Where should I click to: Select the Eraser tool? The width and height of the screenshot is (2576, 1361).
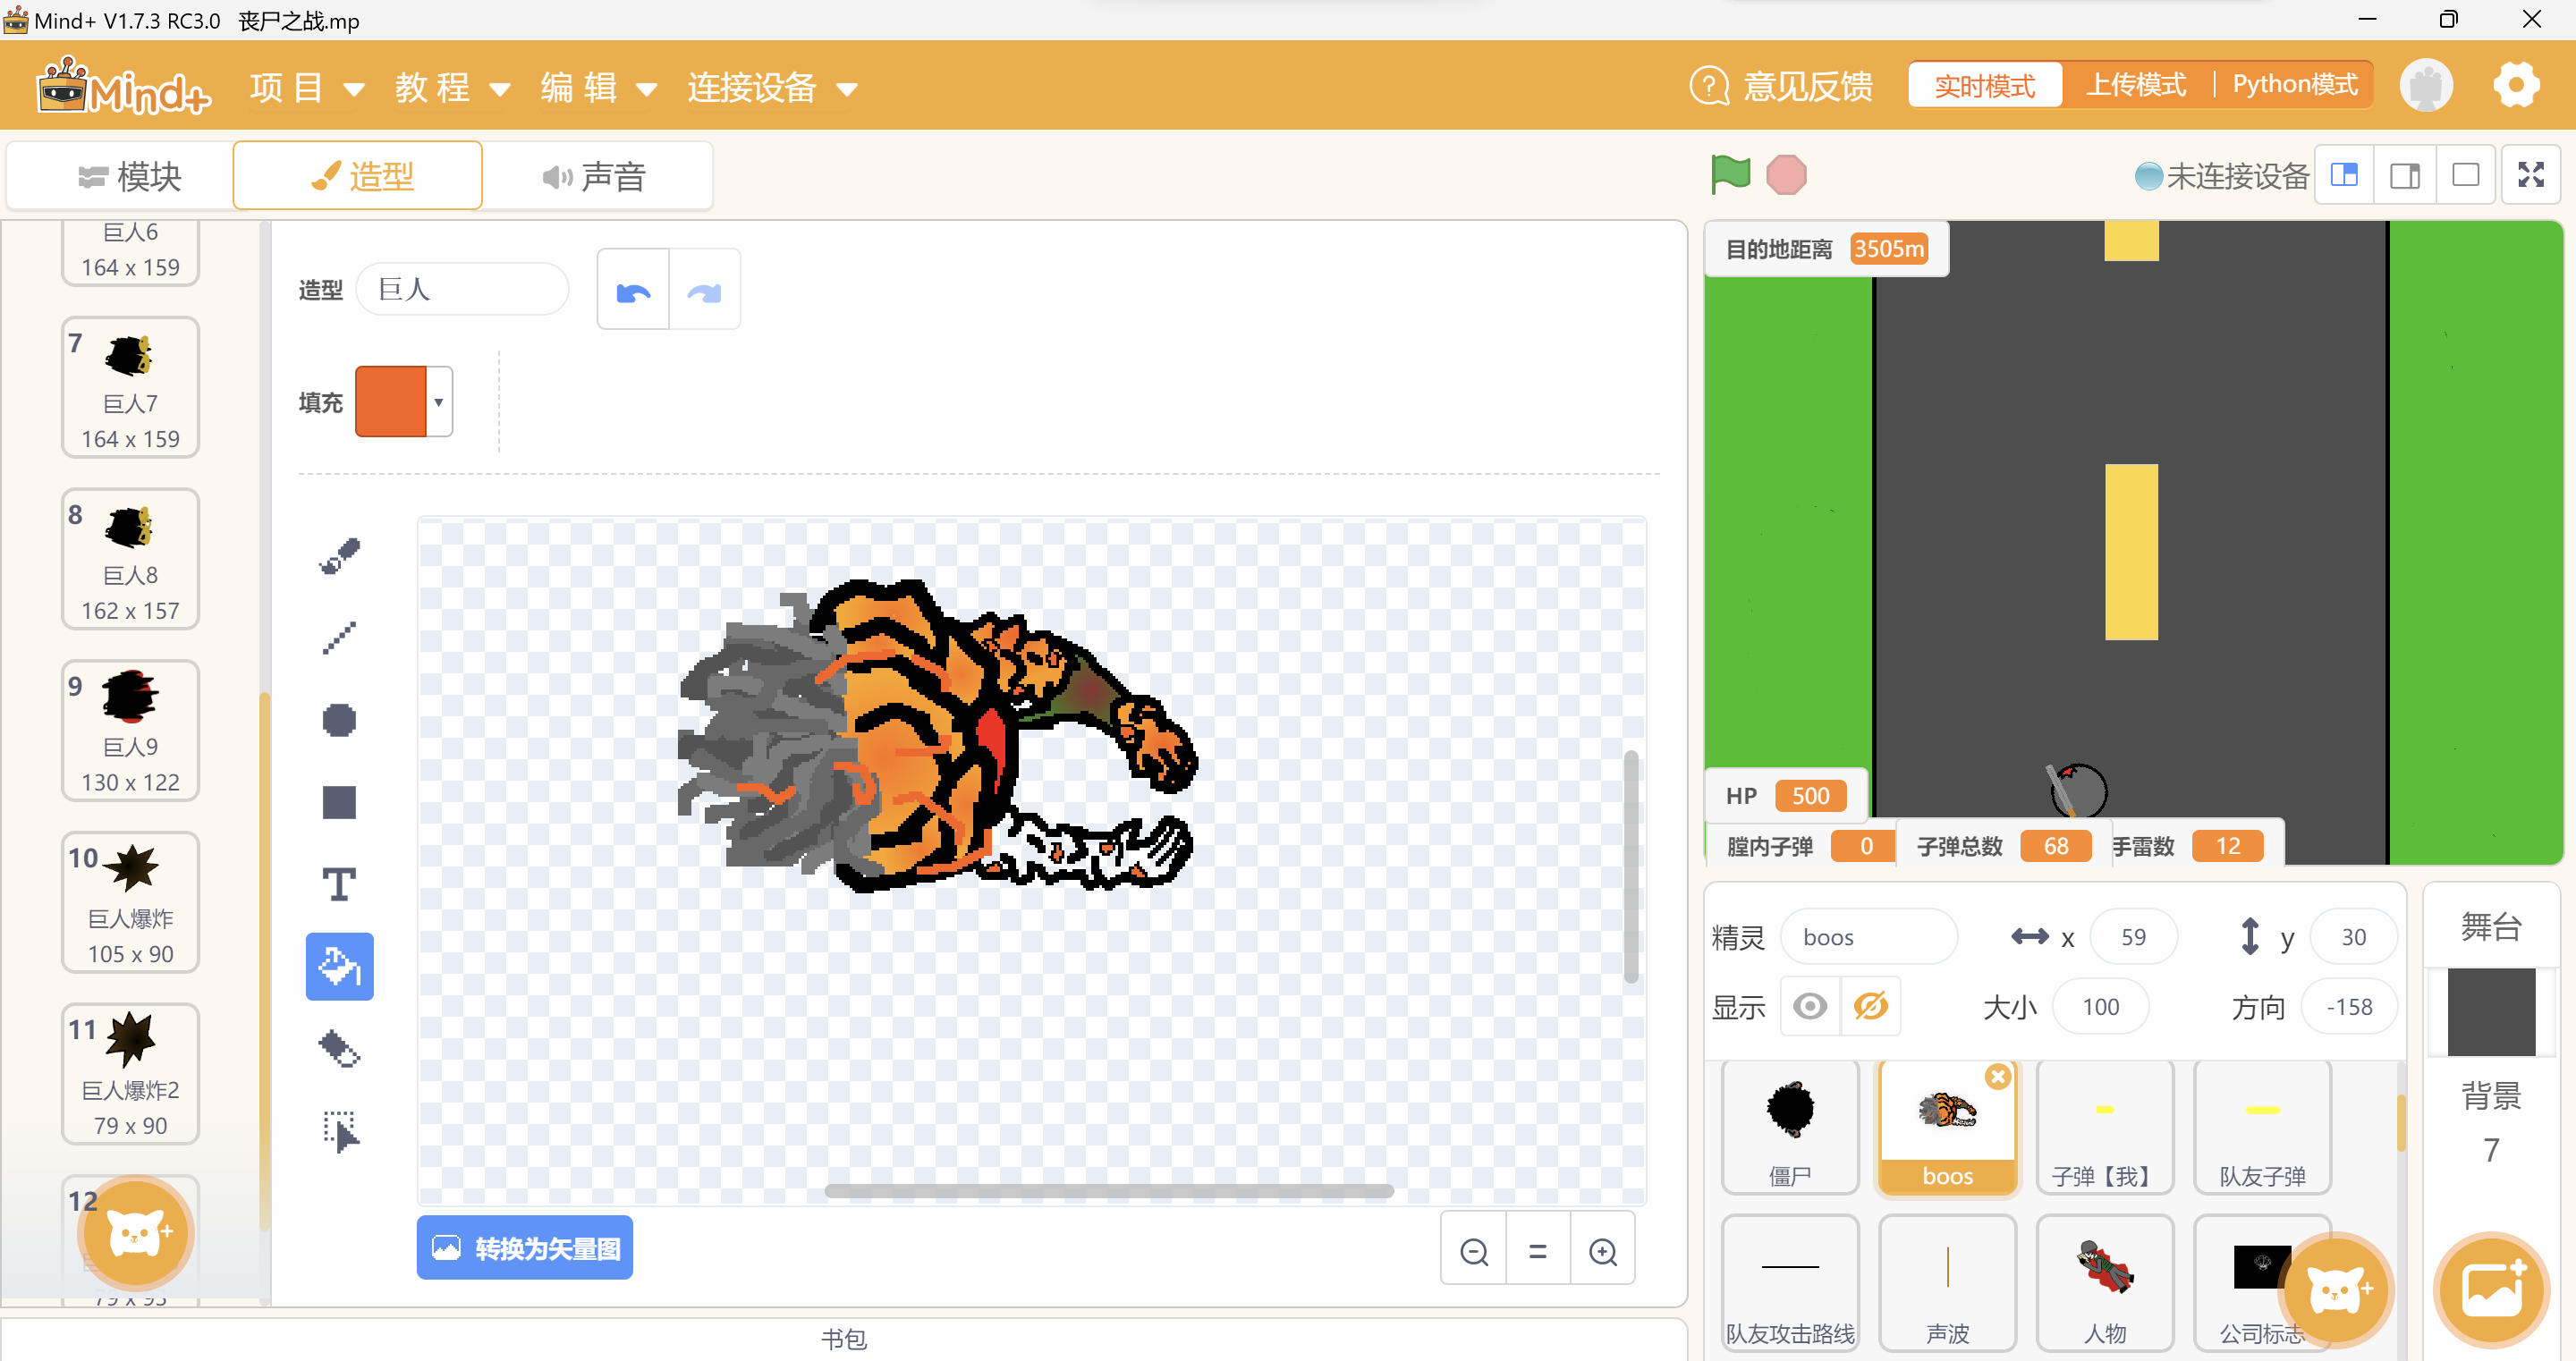pos(339,1049)
